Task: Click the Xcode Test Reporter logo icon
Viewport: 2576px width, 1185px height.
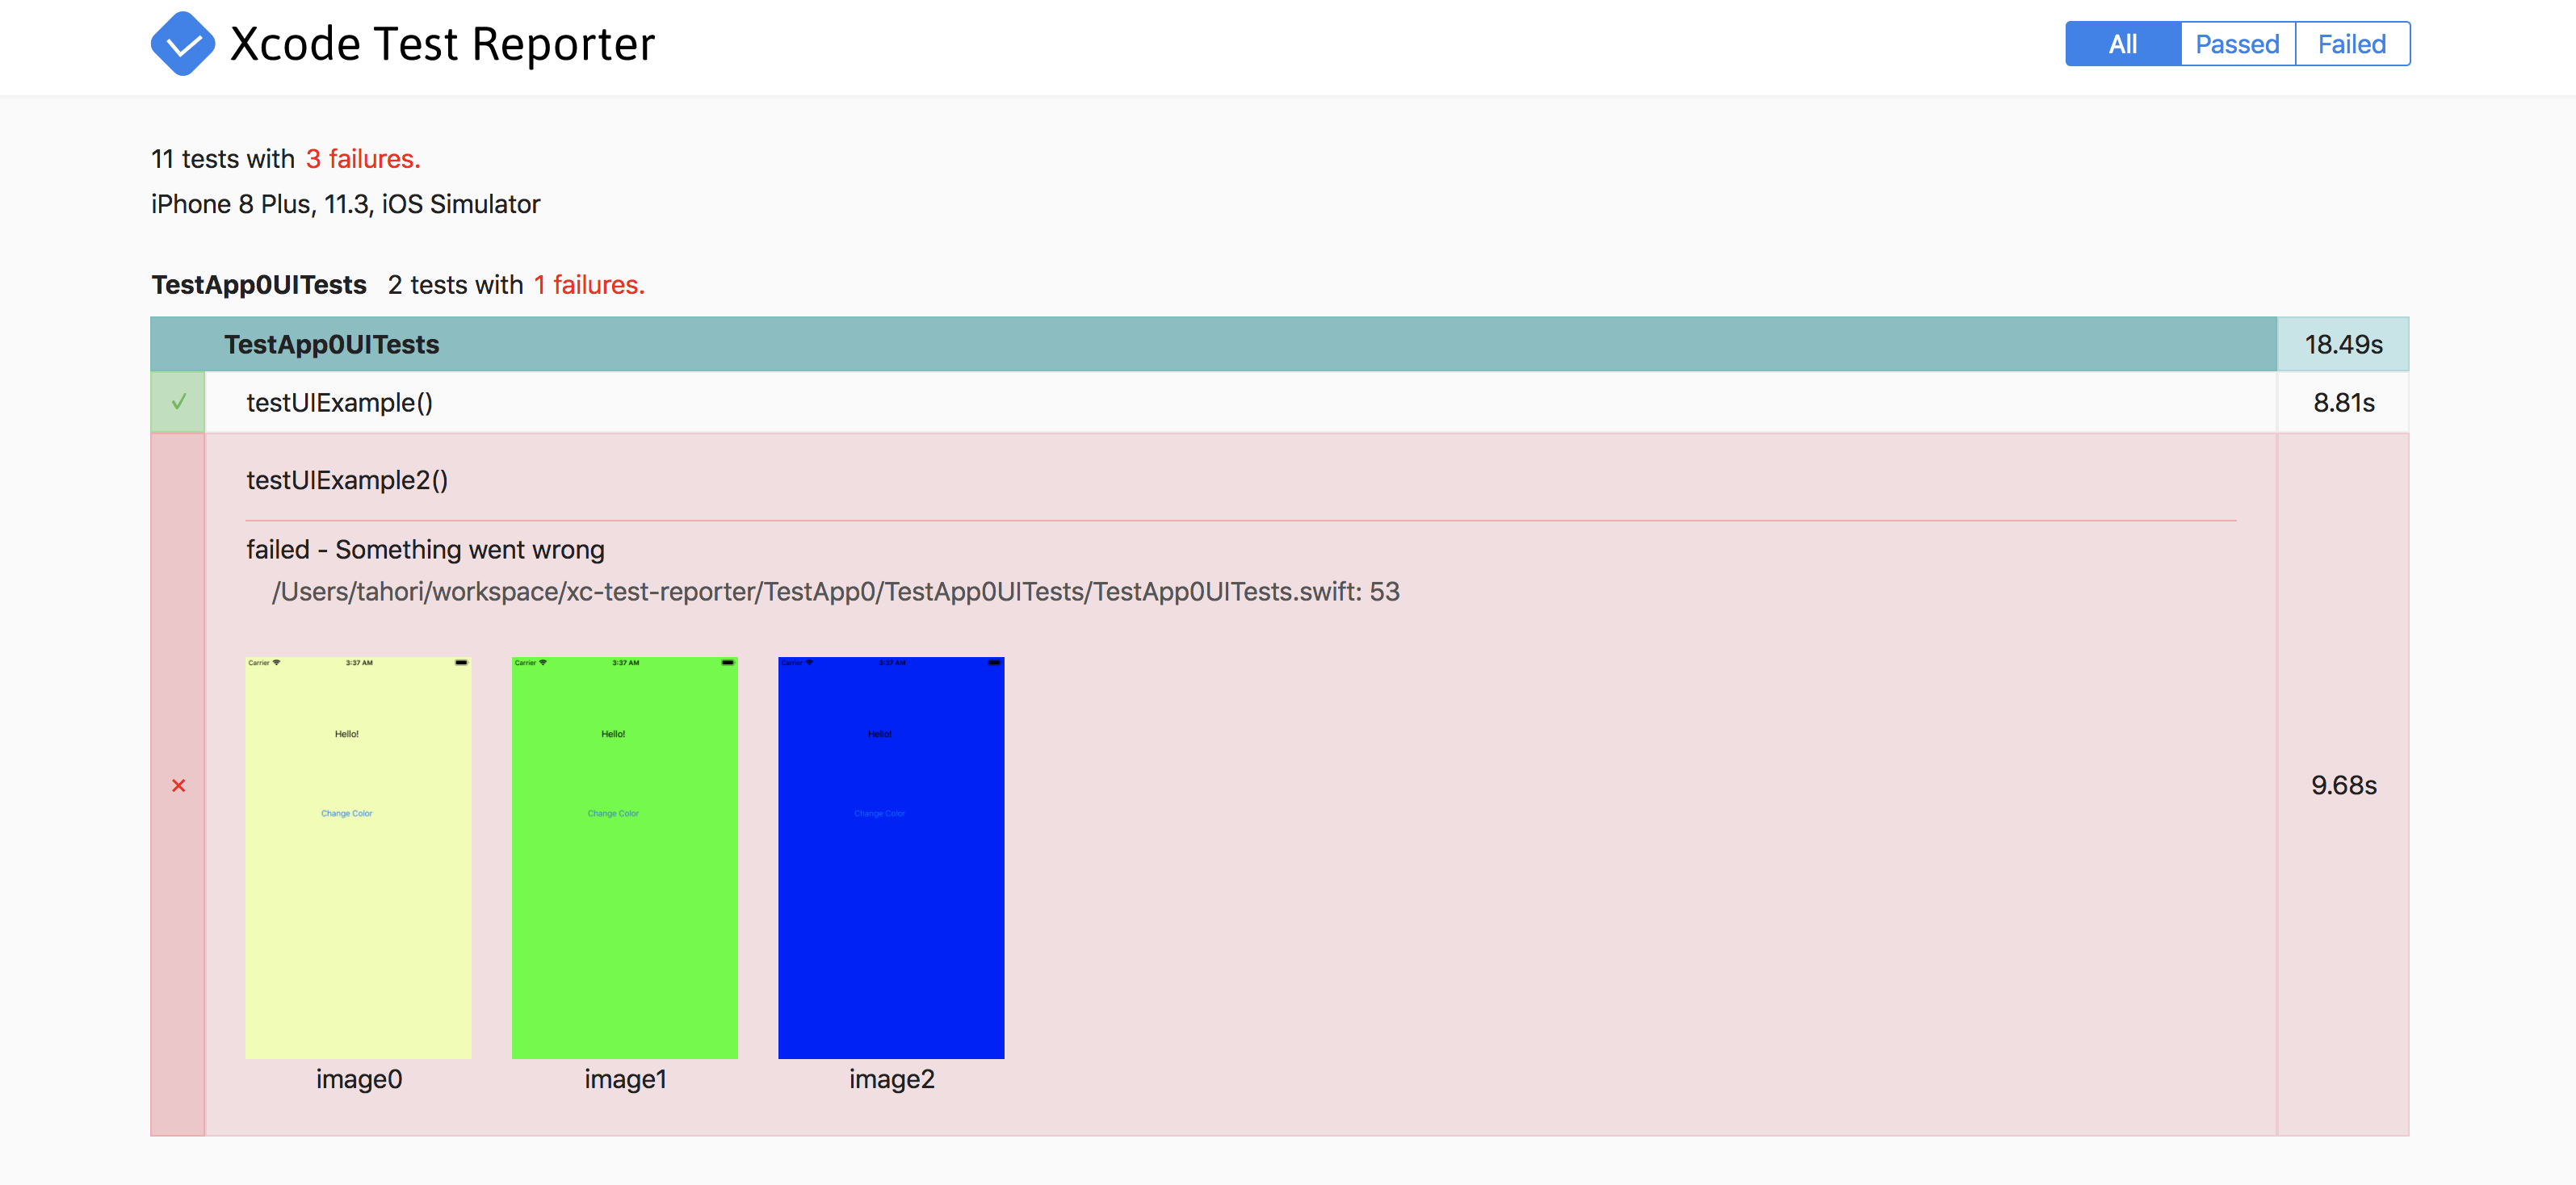Action: click(182, 44)
